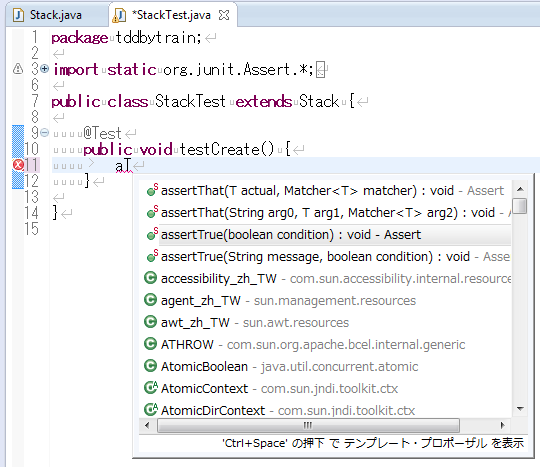
Task: Switch to the Stack.java editor tab
Action: coord(56,15)
